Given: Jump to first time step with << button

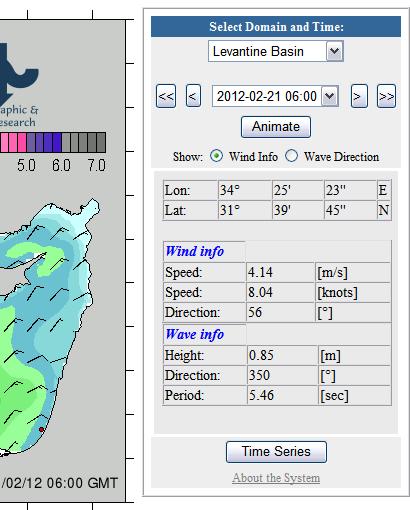Looking at the screenshot, I should pos(166,96).
